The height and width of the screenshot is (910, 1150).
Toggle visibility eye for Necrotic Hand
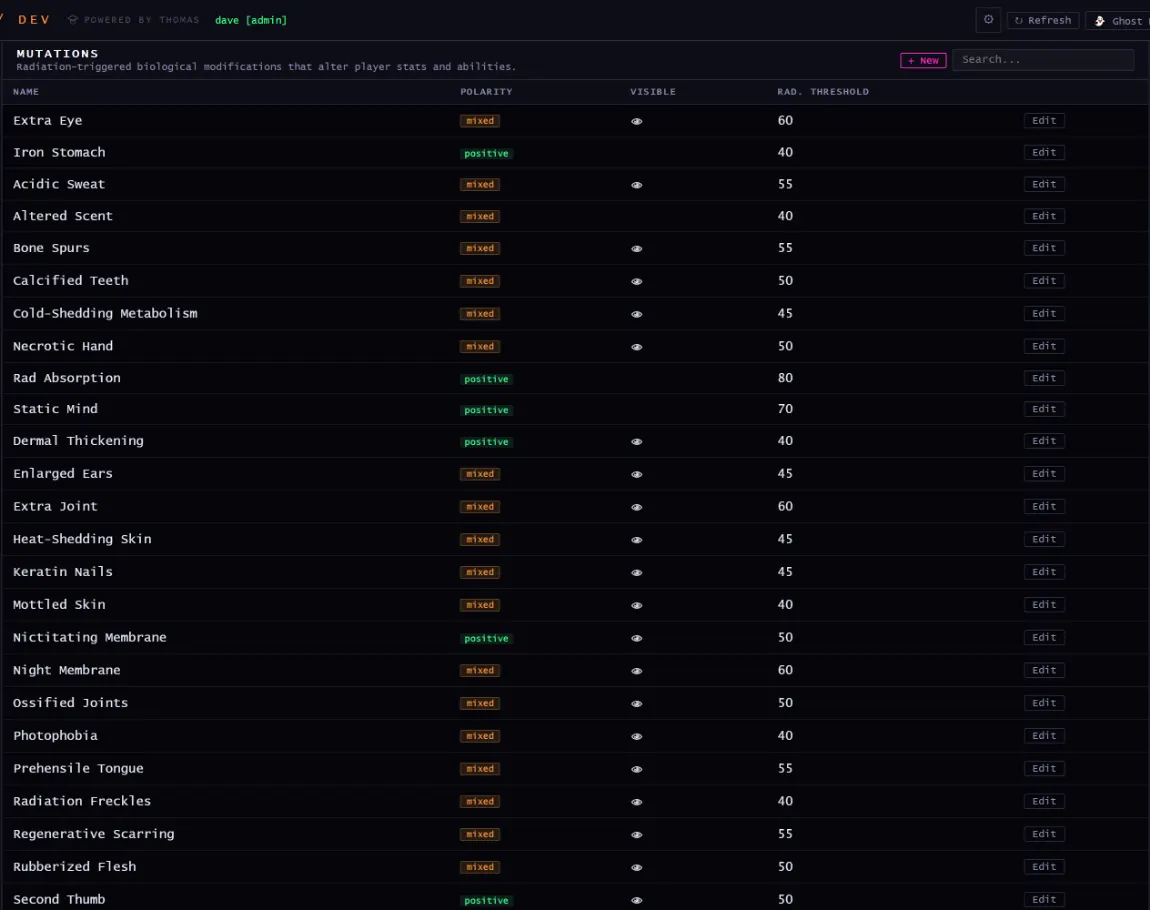pyautogui.click(x=636, y=347)
